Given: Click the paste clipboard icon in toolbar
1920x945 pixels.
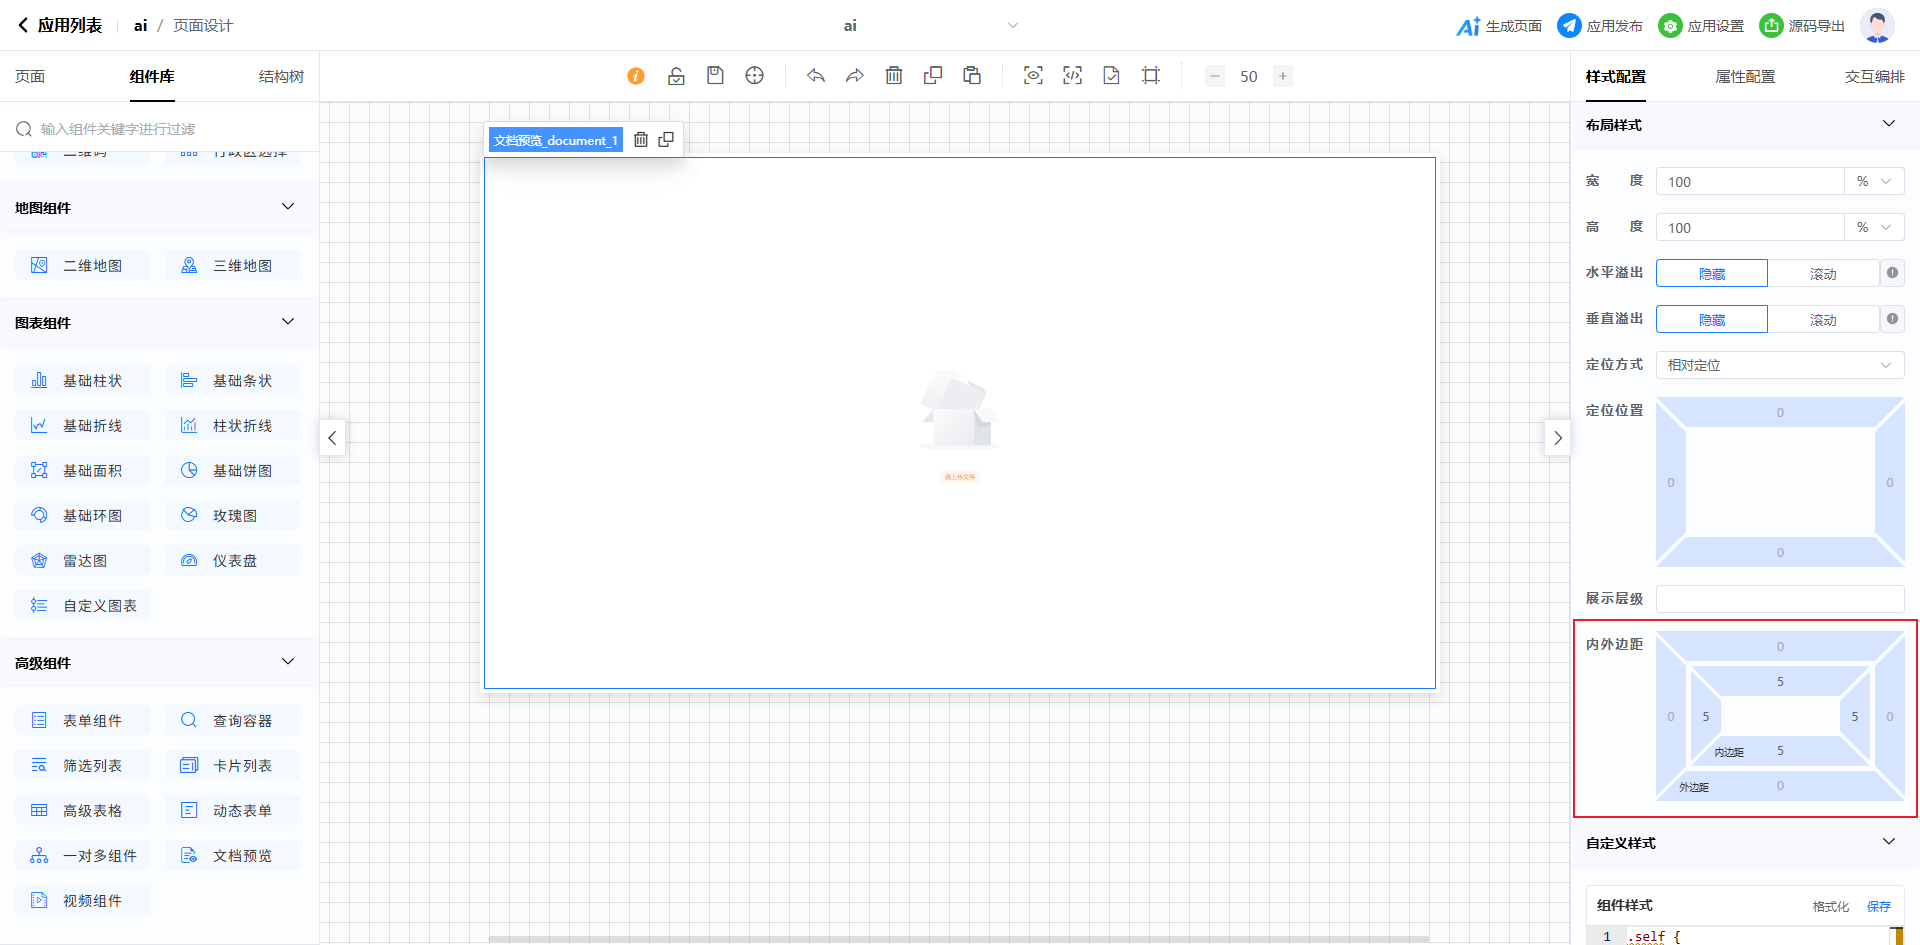Looking at the screenshot, I should pos(972,76).
